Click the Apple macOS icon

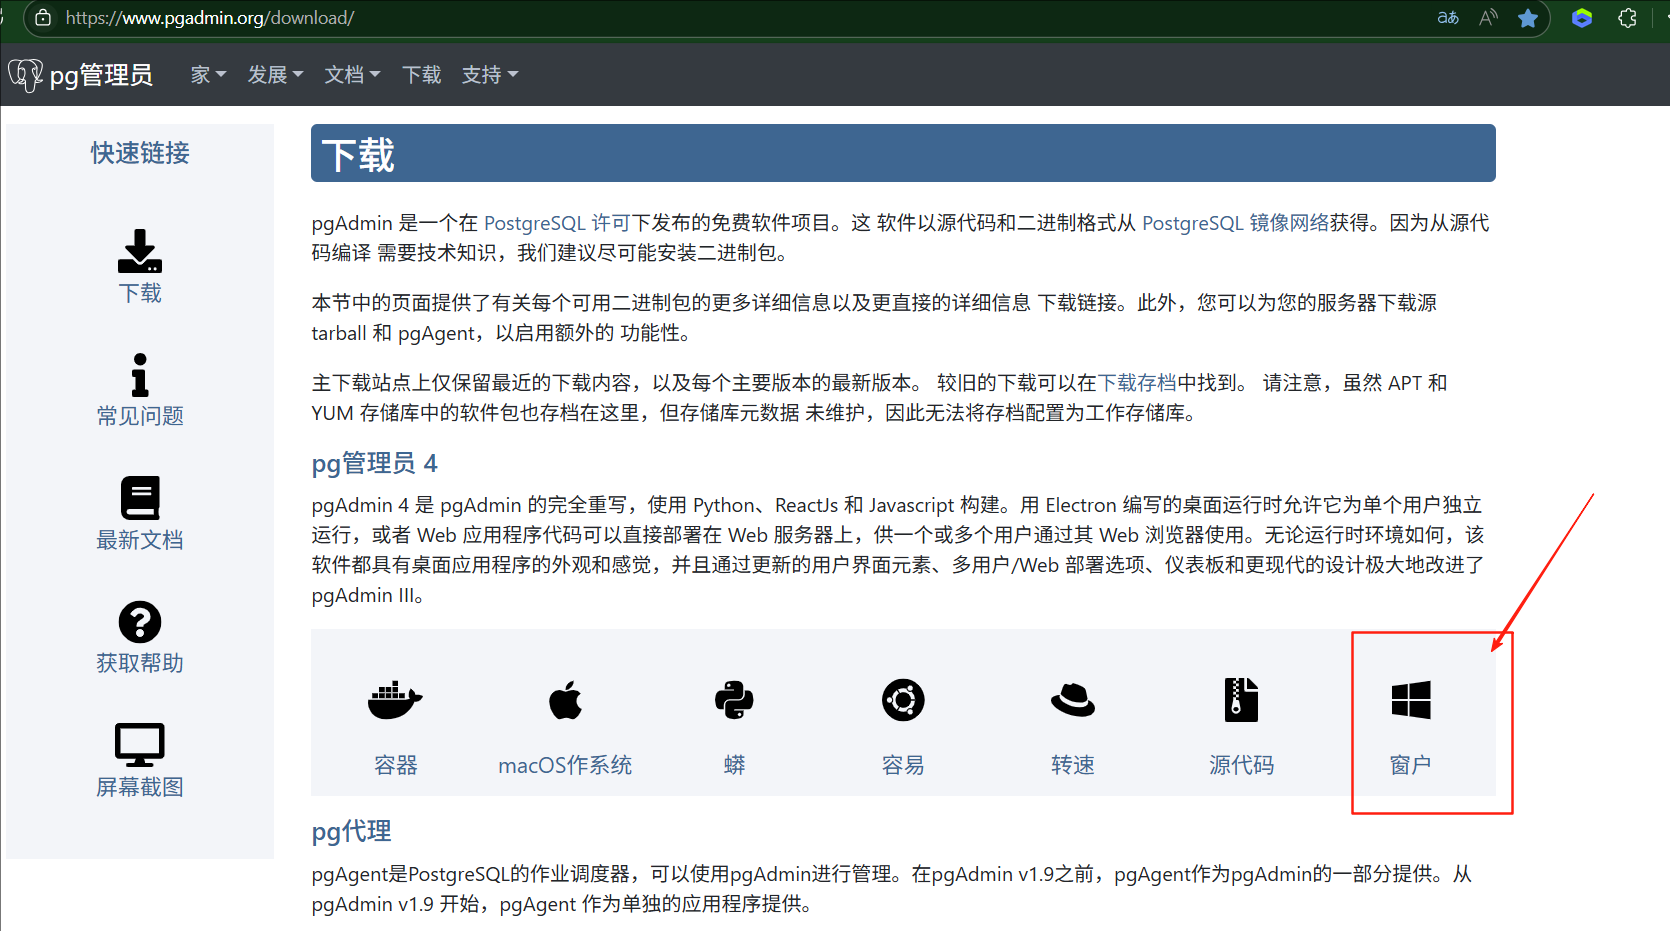[565, 700]
